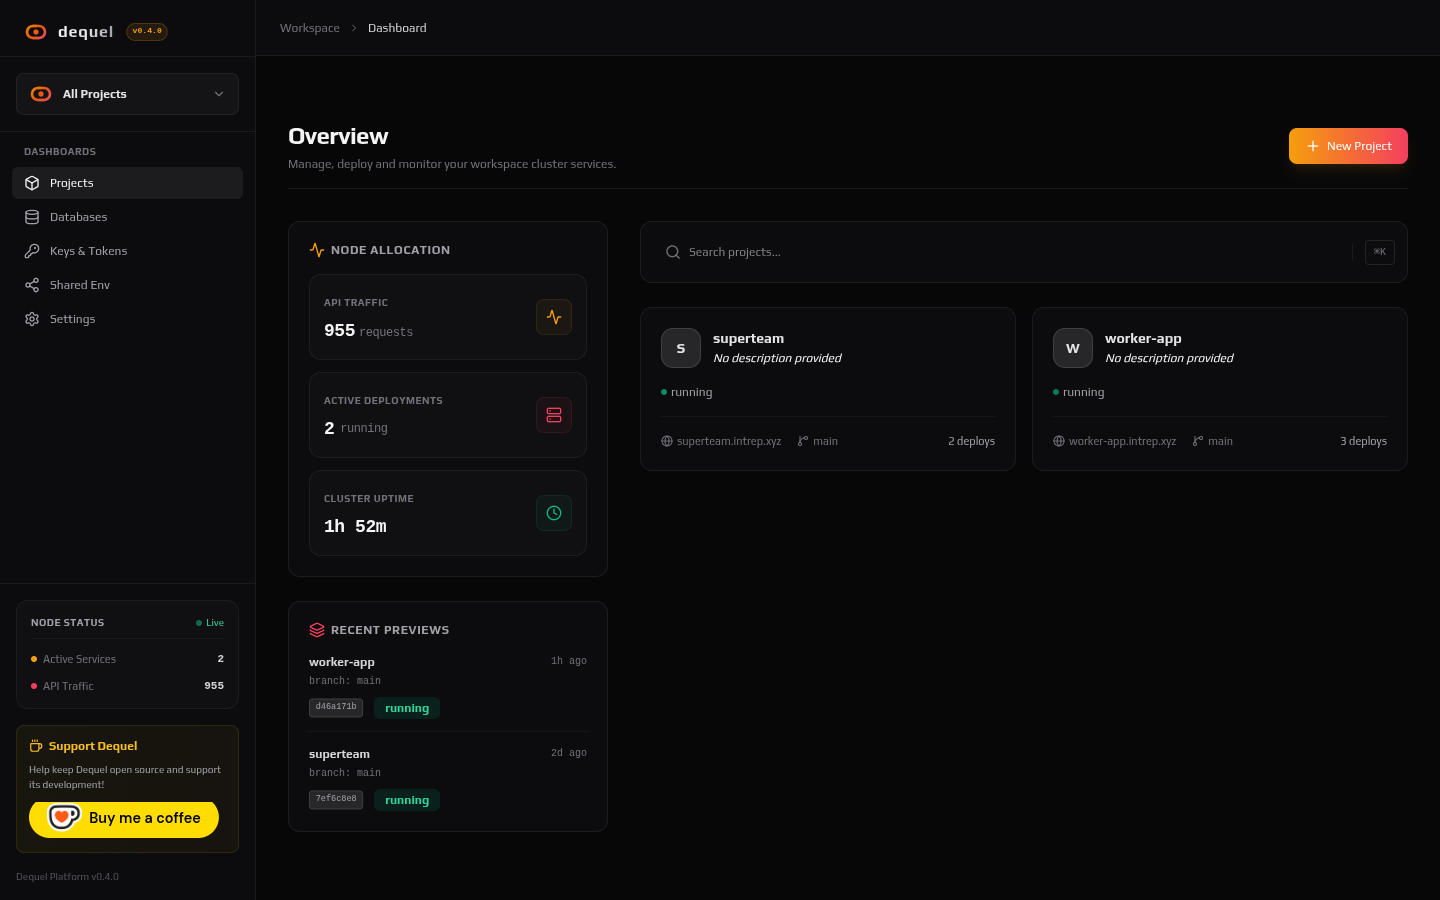Click the worker-app.intrep.xyz domain

tap(1122, 441)
